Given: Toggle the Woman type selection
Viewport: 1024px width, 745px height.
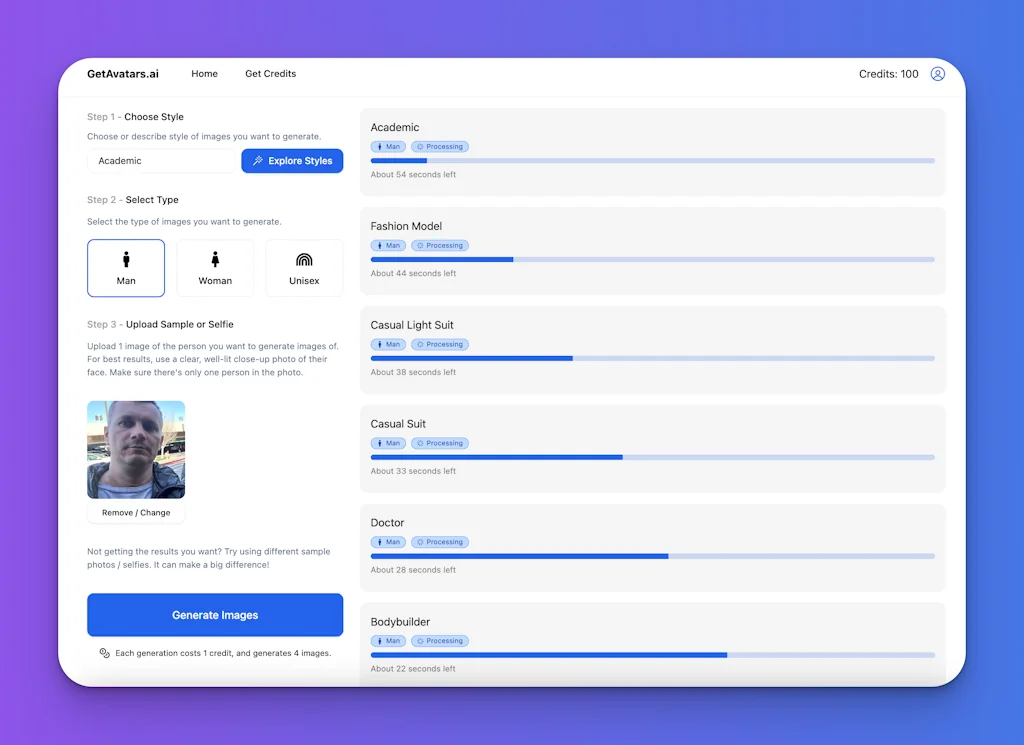Looking at the screenshot, I should (215, 268).
